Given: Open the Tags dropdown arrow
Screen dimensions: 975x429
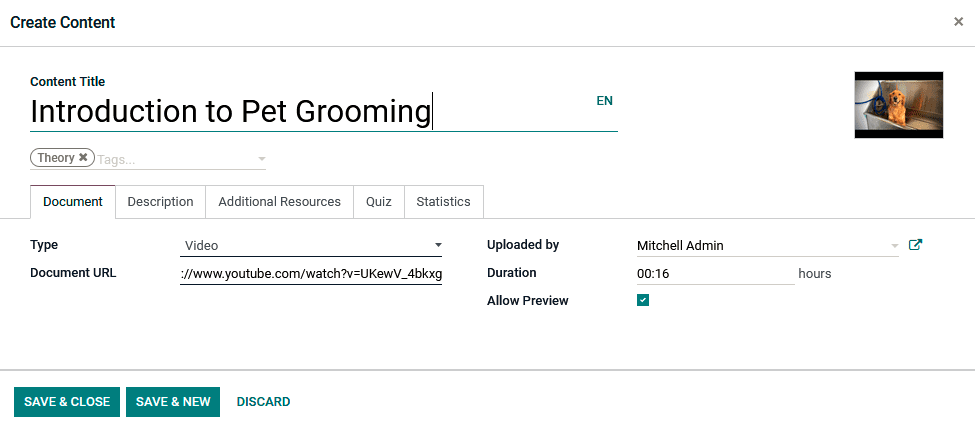Looking at the screenshot, I should point(261,159).
